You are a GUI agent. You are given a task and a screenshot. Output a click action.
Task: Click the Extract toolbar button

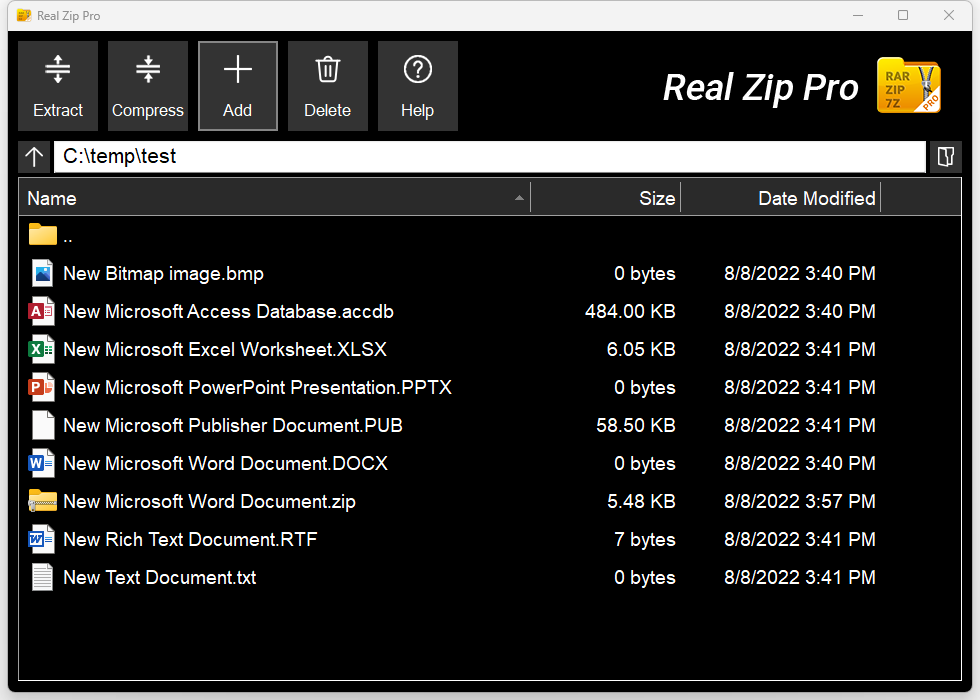coord(58,86)
